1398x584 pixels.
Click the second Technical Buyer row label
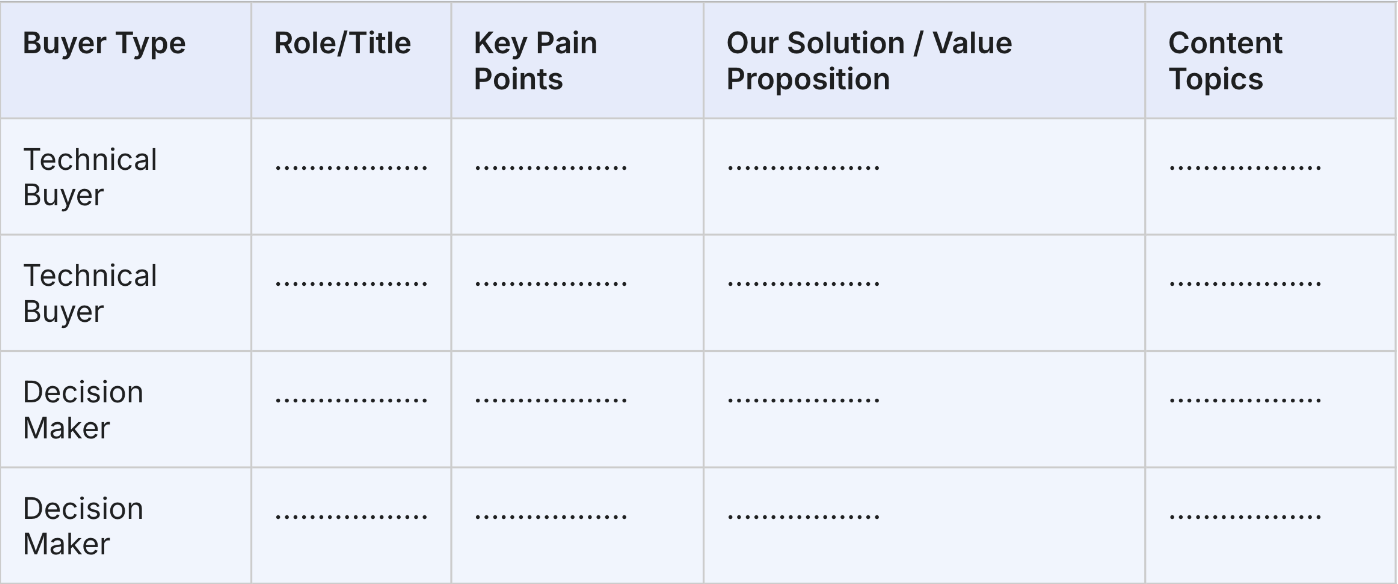(90, 293)
